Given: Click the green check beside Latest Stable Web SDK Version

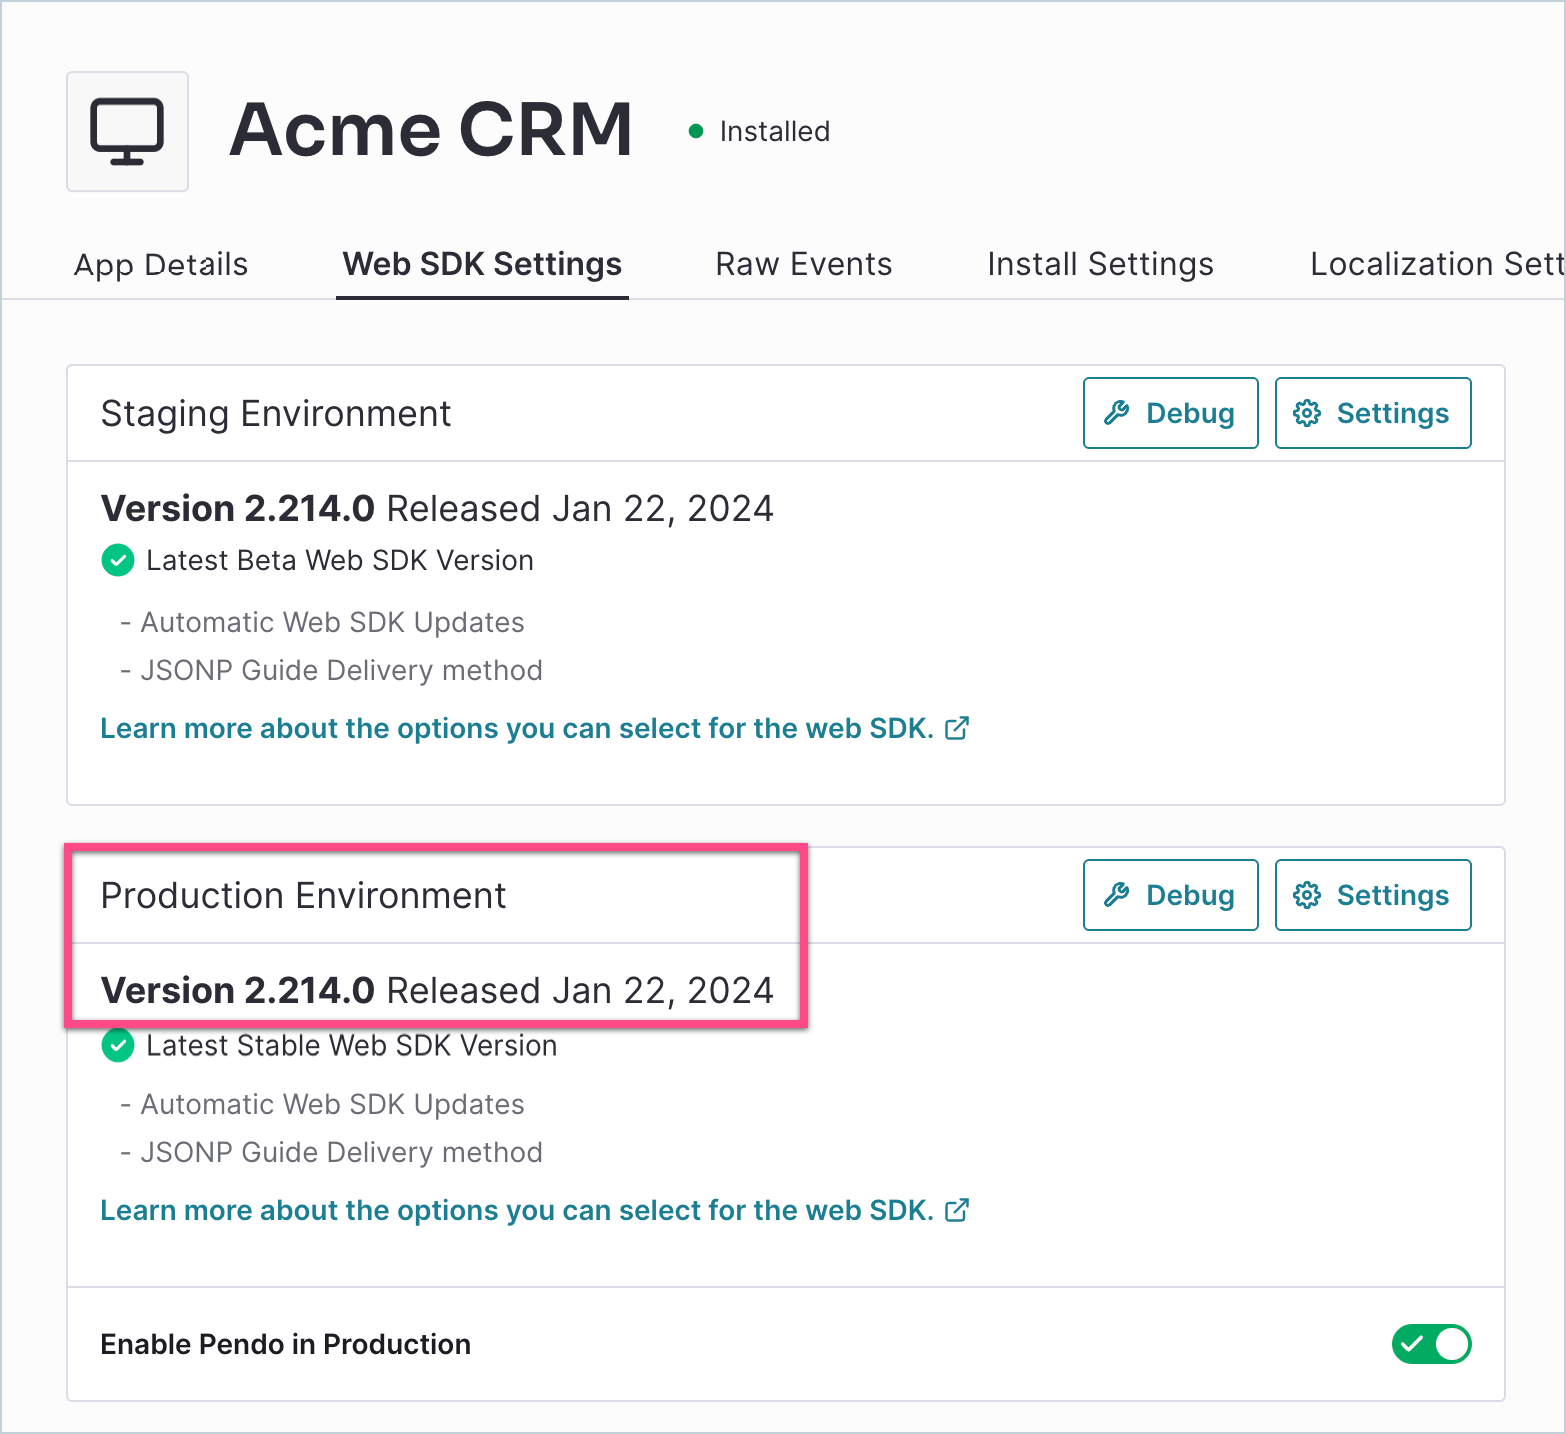Looking at the screenshot, I should [118, 1046].
